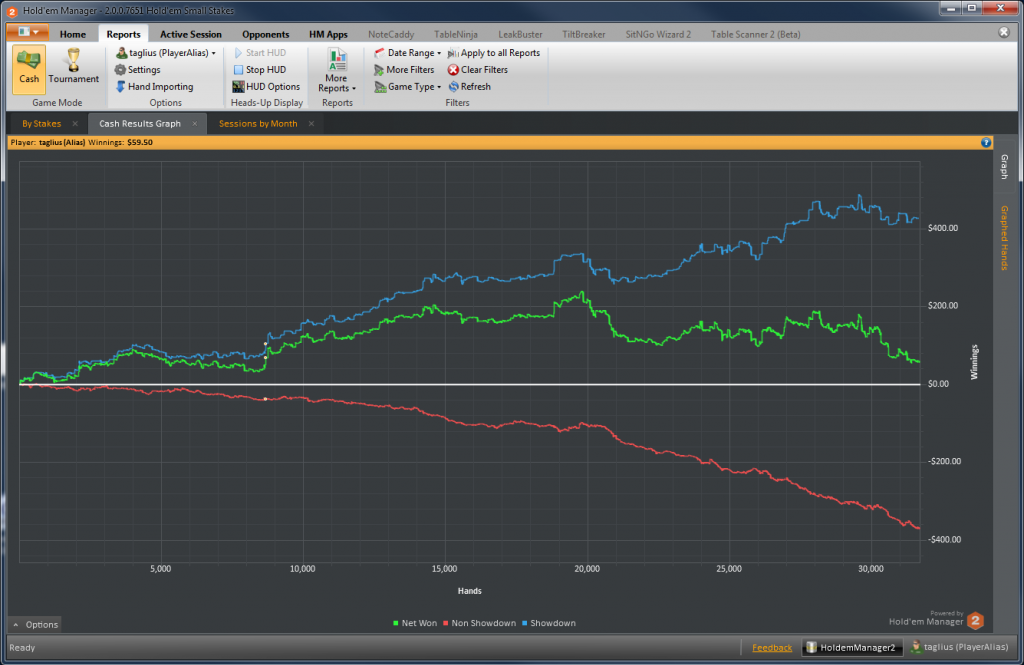Open the LeakBuster tab
This screenshot has height=665, width=1024.
520,34
